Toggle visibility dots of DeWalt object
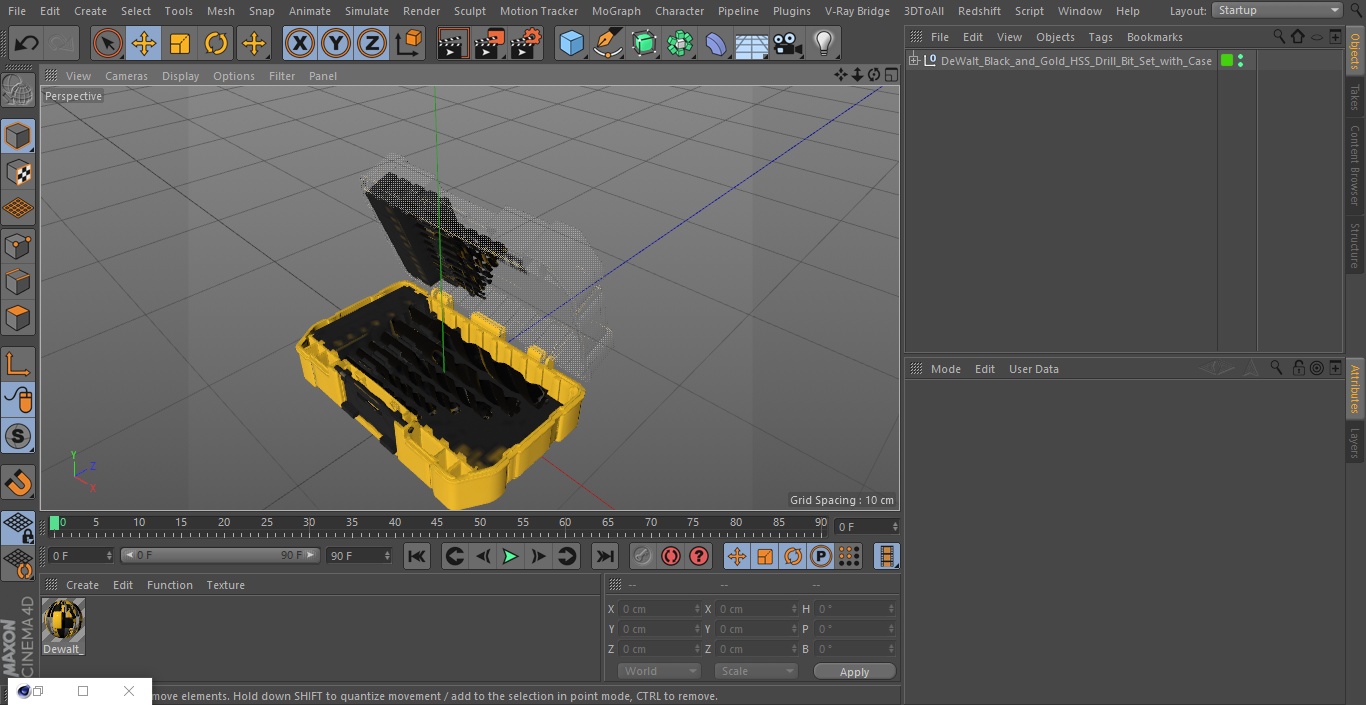The height and width of the screenshot is (705, 1366). [x=1240, y=61]
